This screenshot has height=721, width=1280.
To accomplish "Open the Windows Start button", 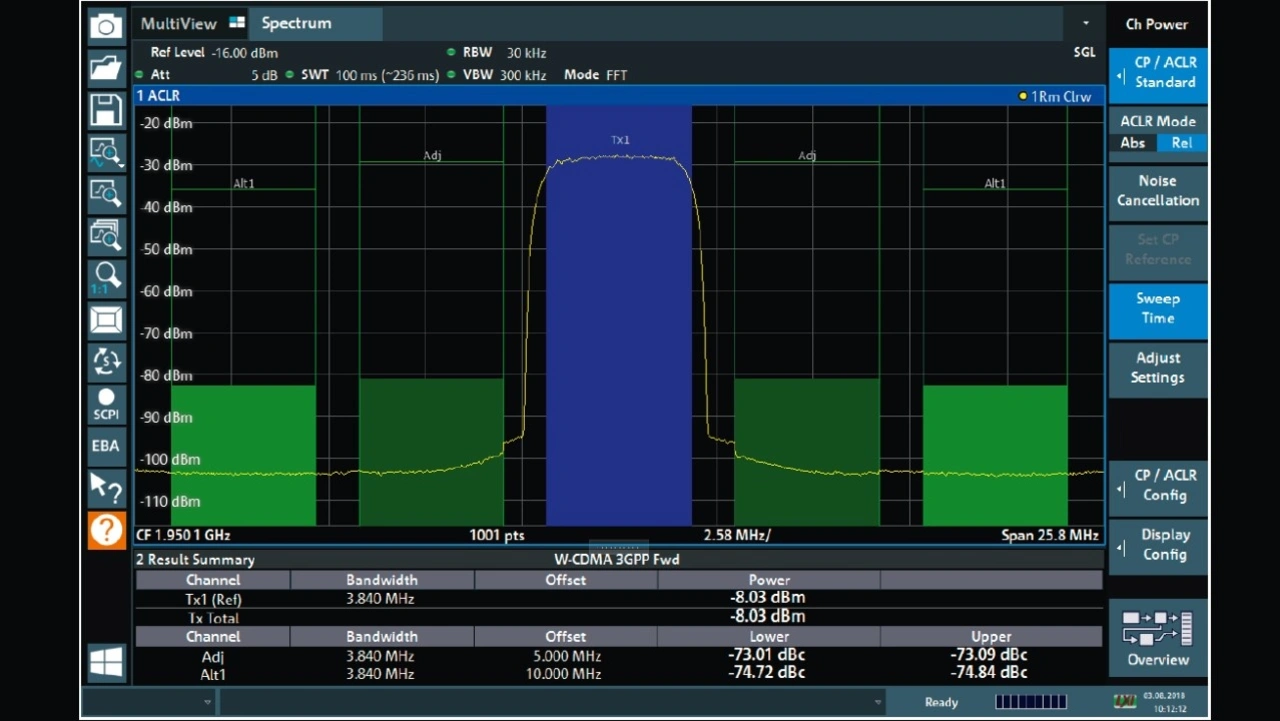I will click(106, 662).
